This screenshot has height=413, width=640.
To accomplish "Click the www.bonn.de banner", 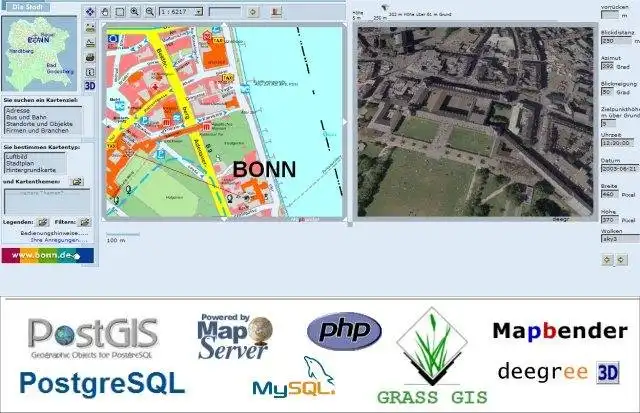I will [48, 255].
